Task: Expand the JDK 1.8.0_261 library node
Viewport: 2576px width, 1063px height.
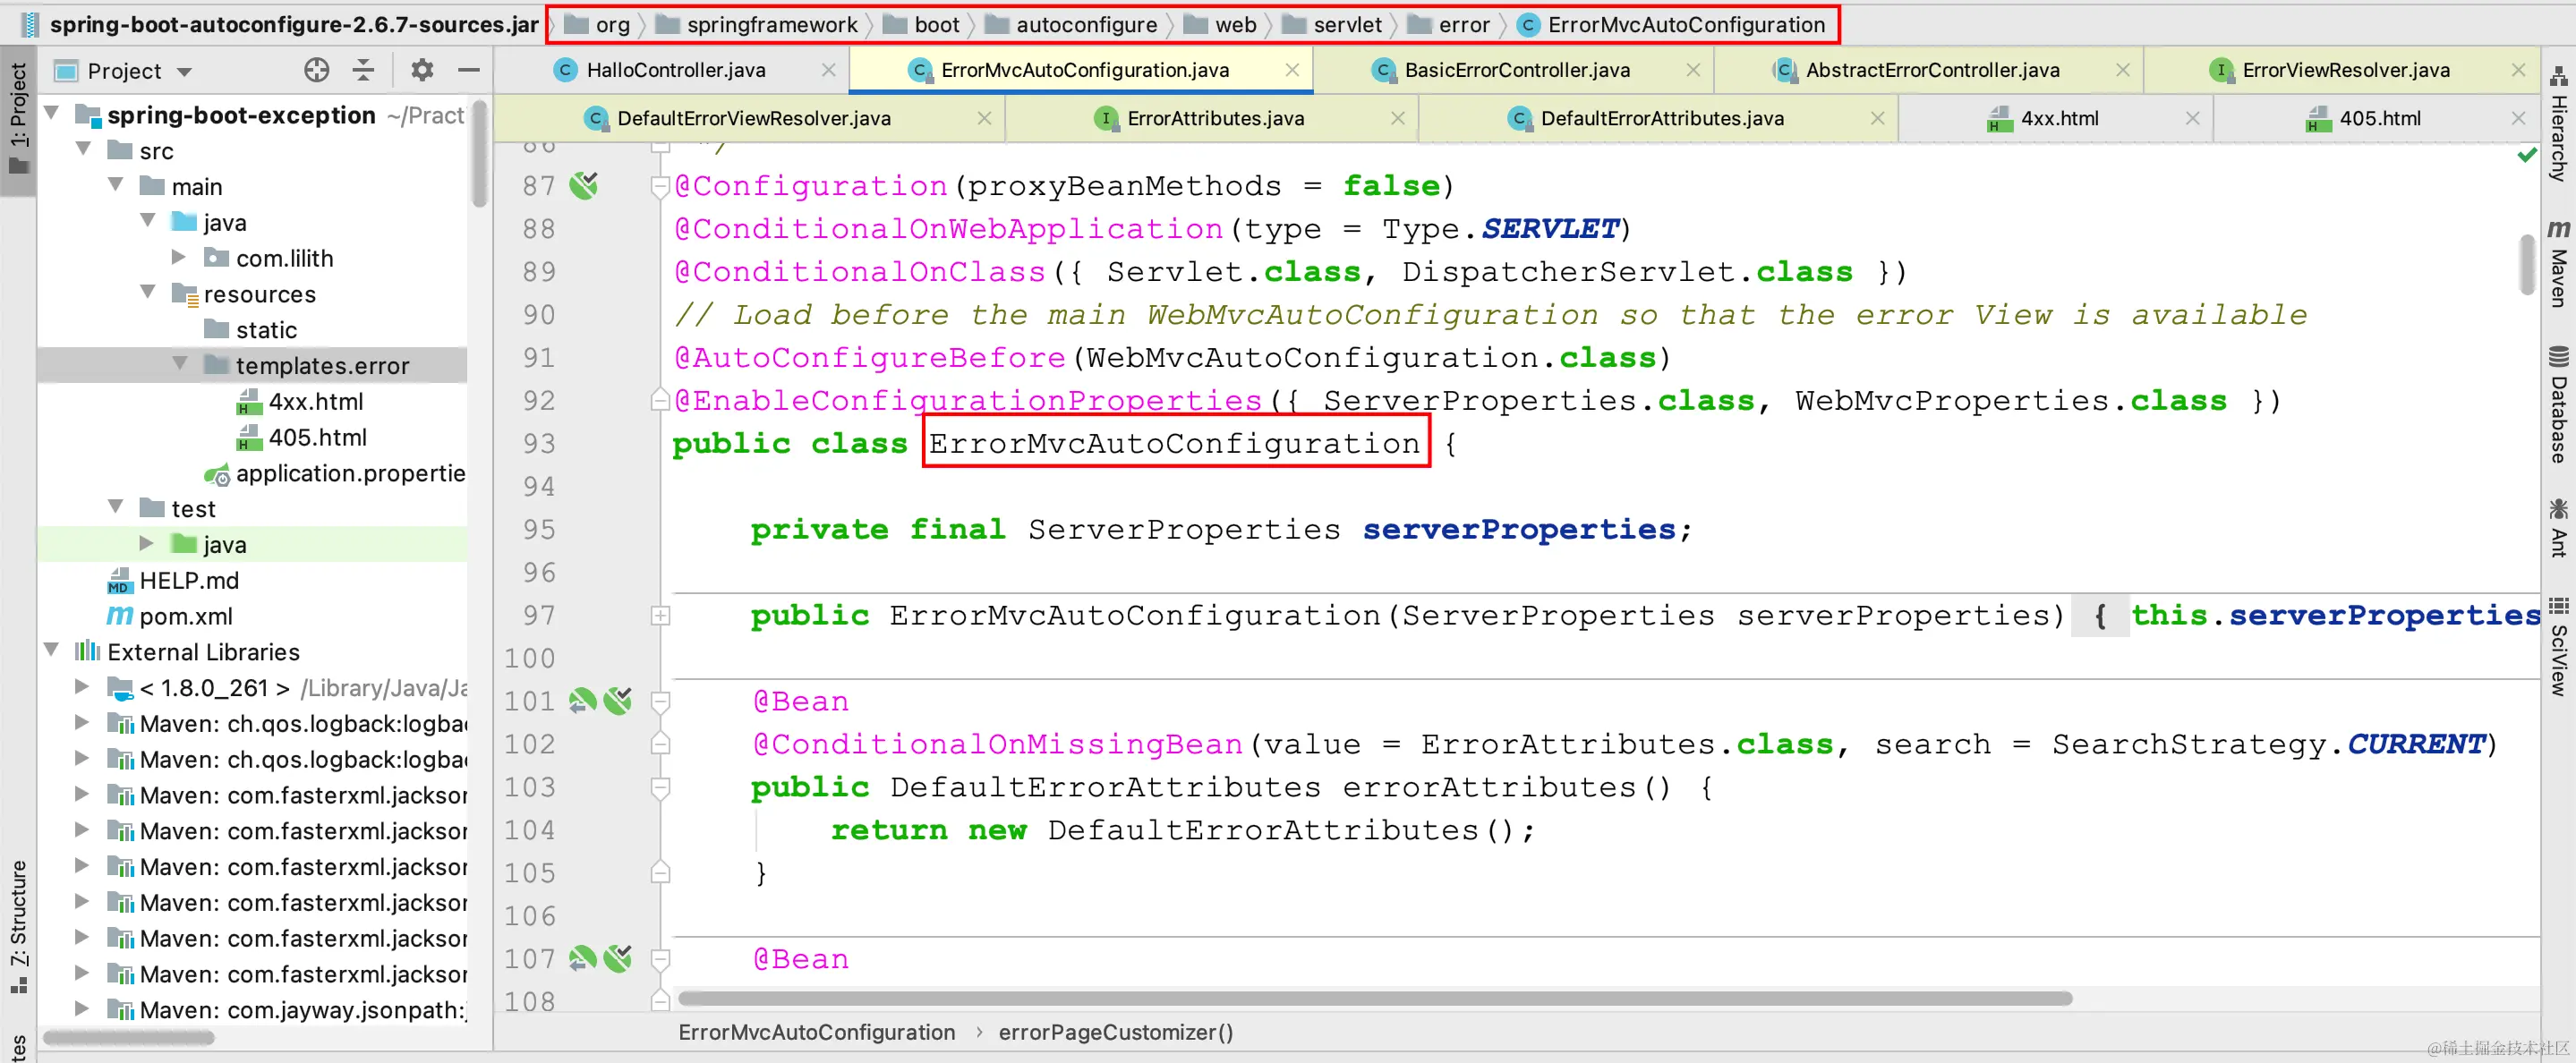Action: tap(84, 687)
